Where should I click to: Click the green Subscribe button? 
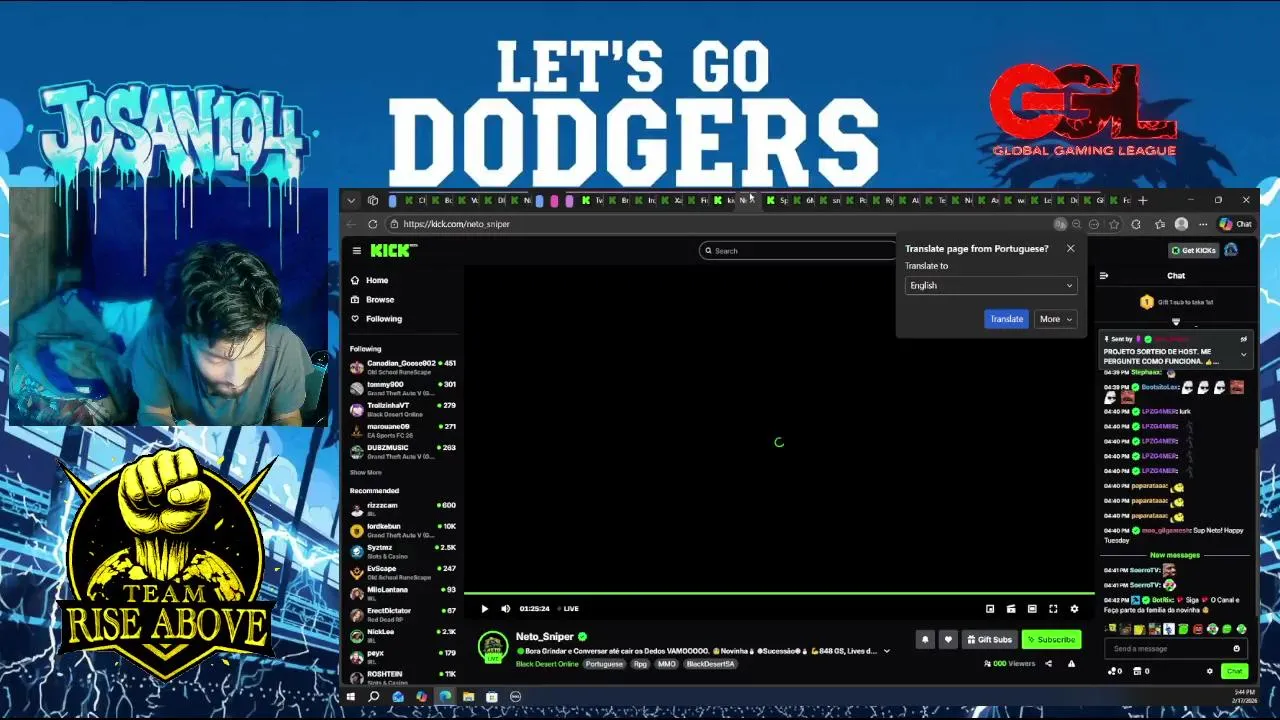1051,639
